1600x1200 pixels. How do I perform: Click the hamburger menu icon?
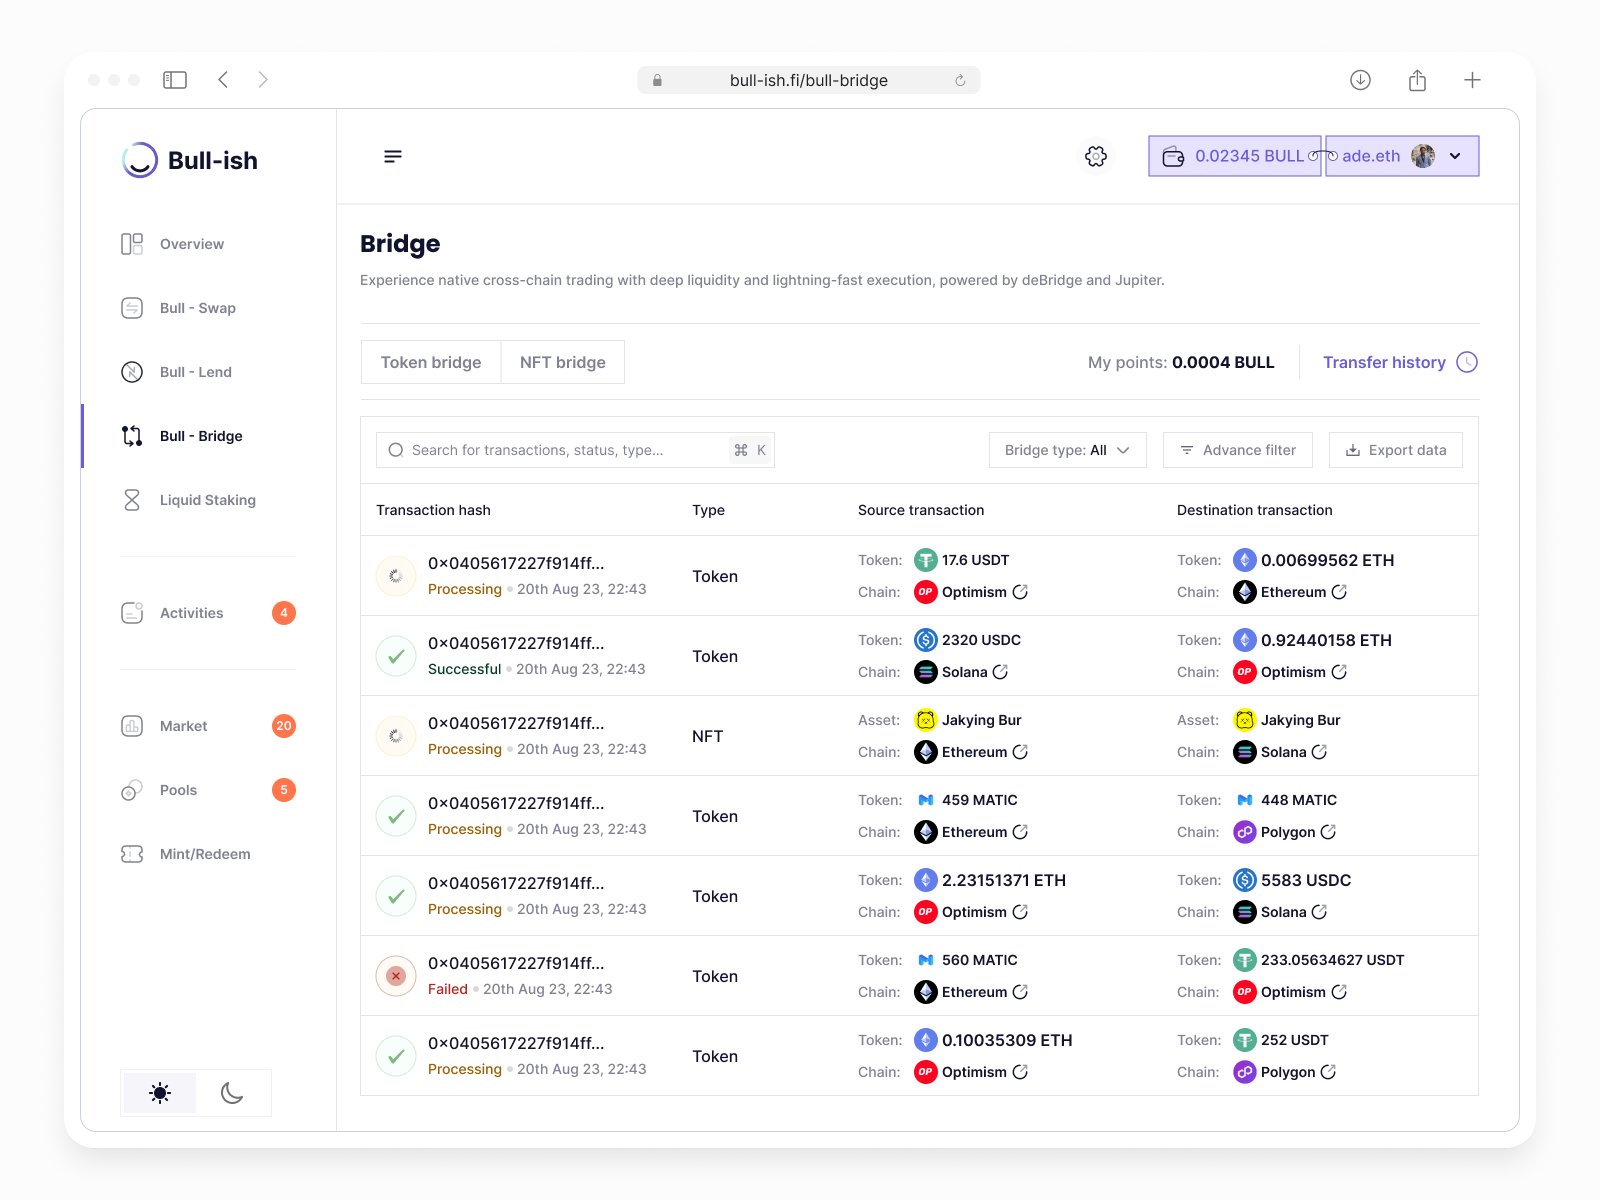[x=393, y=156]
